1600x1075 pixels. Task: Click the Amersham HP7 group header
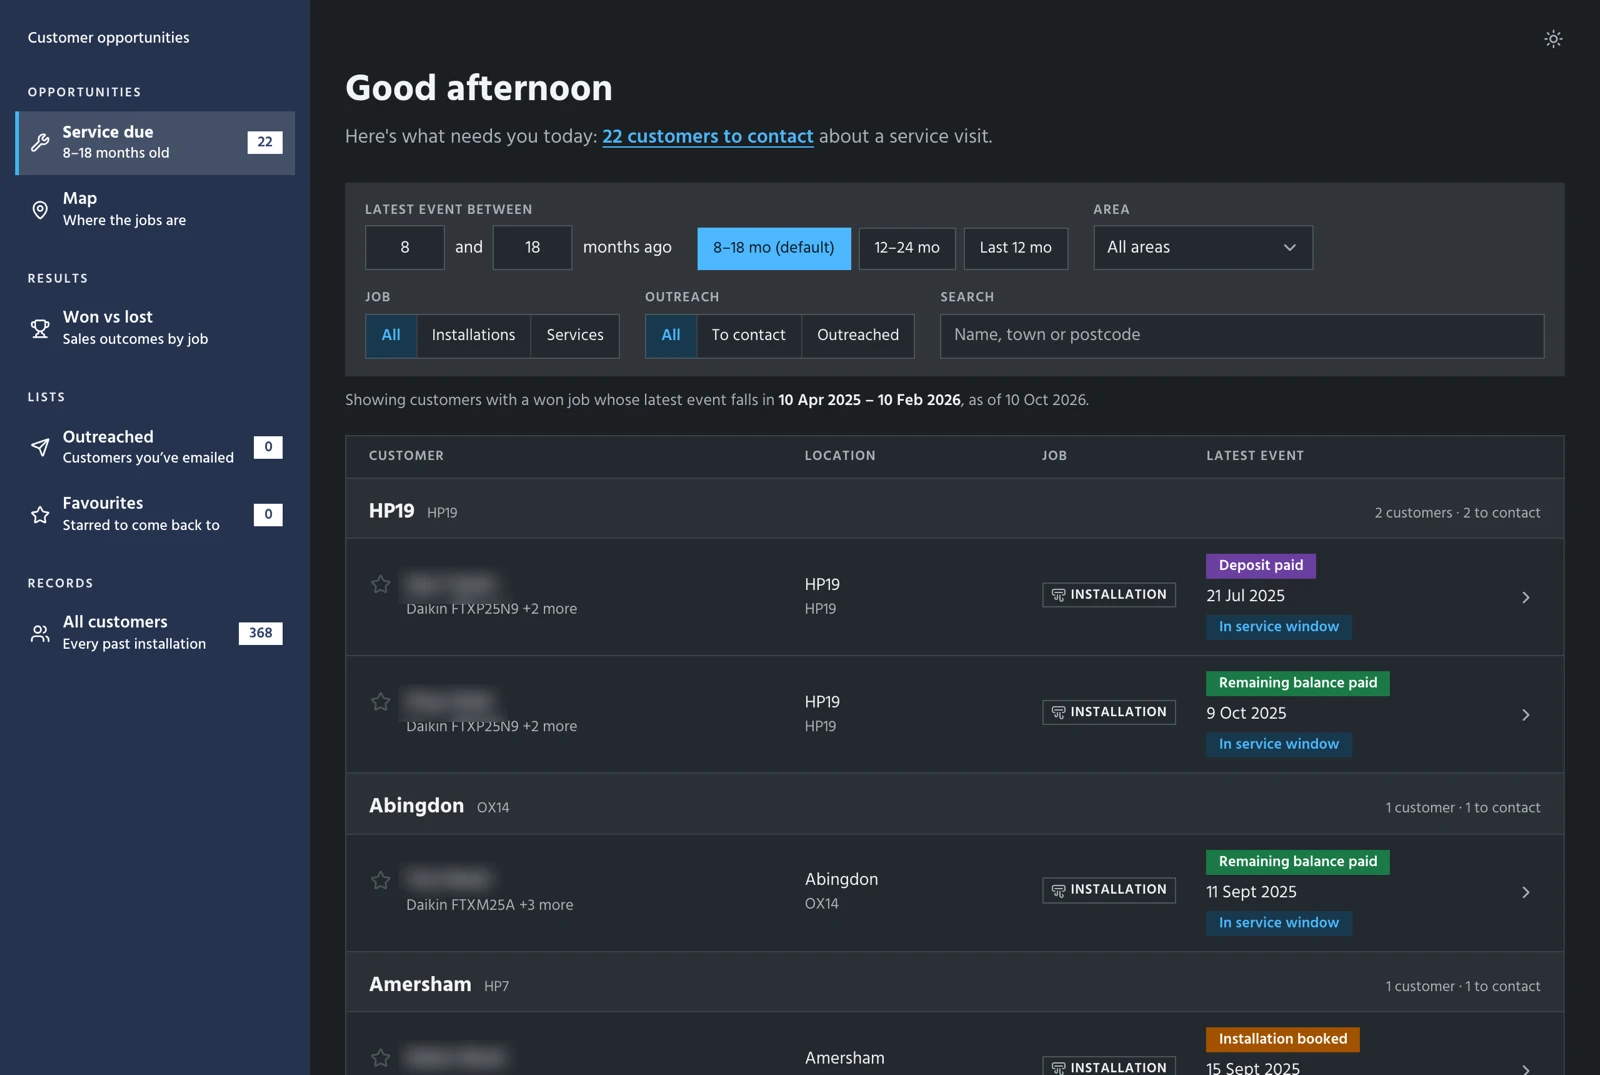click(955, 984)
